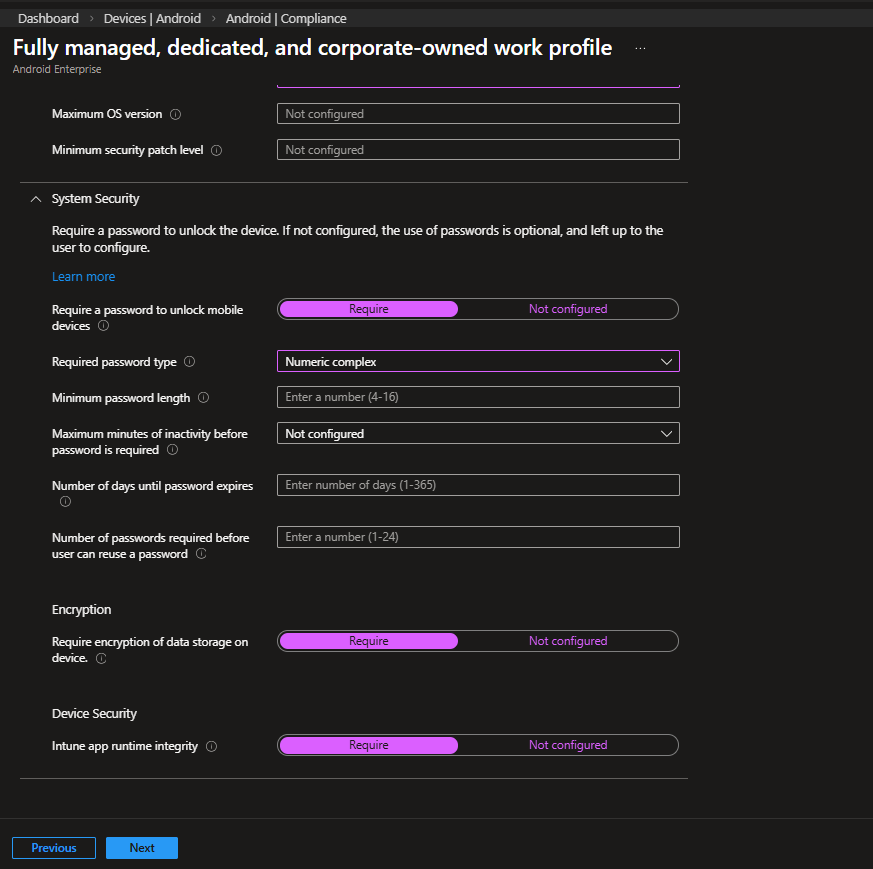Screen dimensions: 873x869
Task: Click info icon next to Minimum password length
Action: (x=204, y=398)
